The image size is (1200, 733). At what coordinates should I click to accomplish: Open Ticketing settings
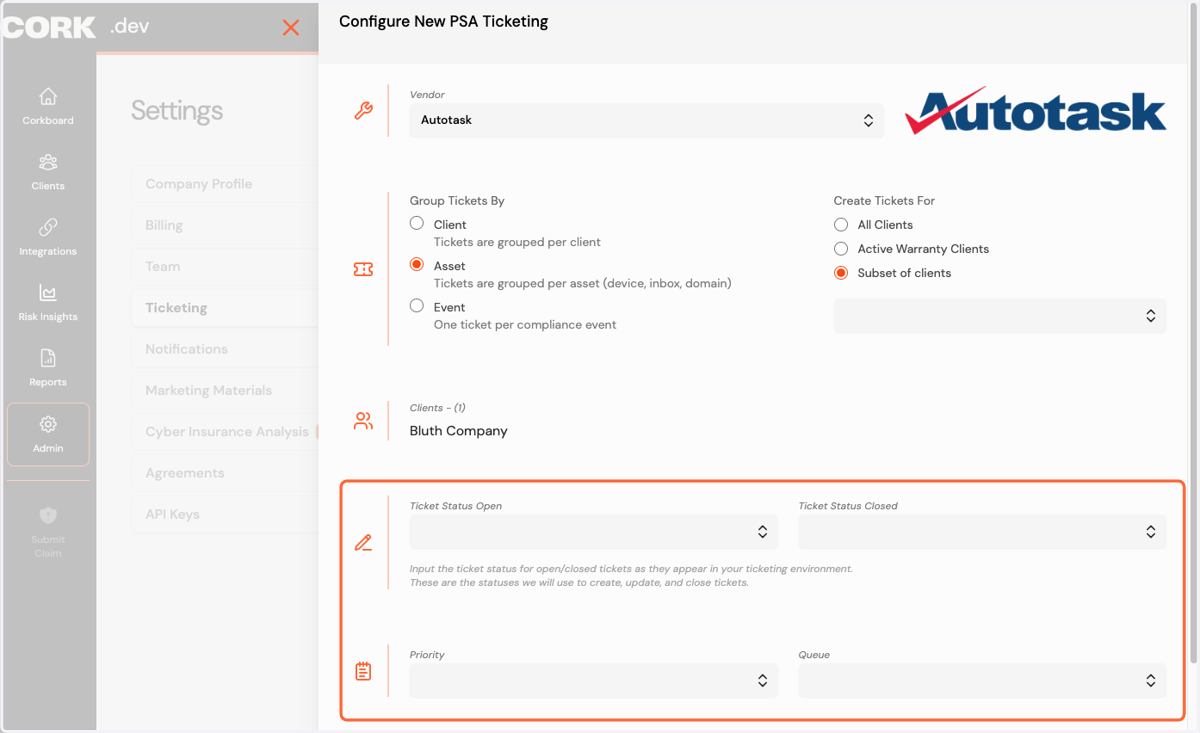point(176,307)
